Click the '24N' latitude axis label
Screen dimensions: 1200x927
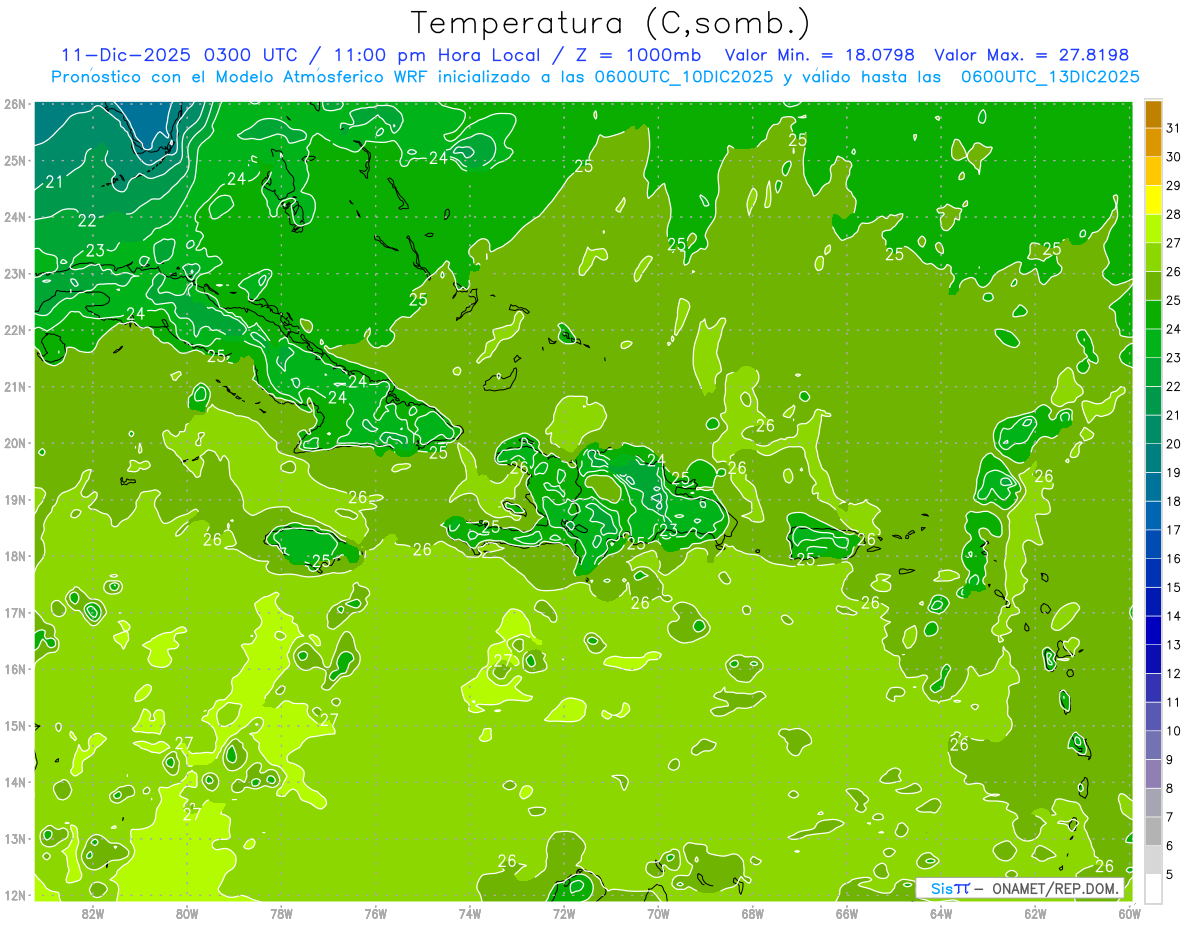14,217
